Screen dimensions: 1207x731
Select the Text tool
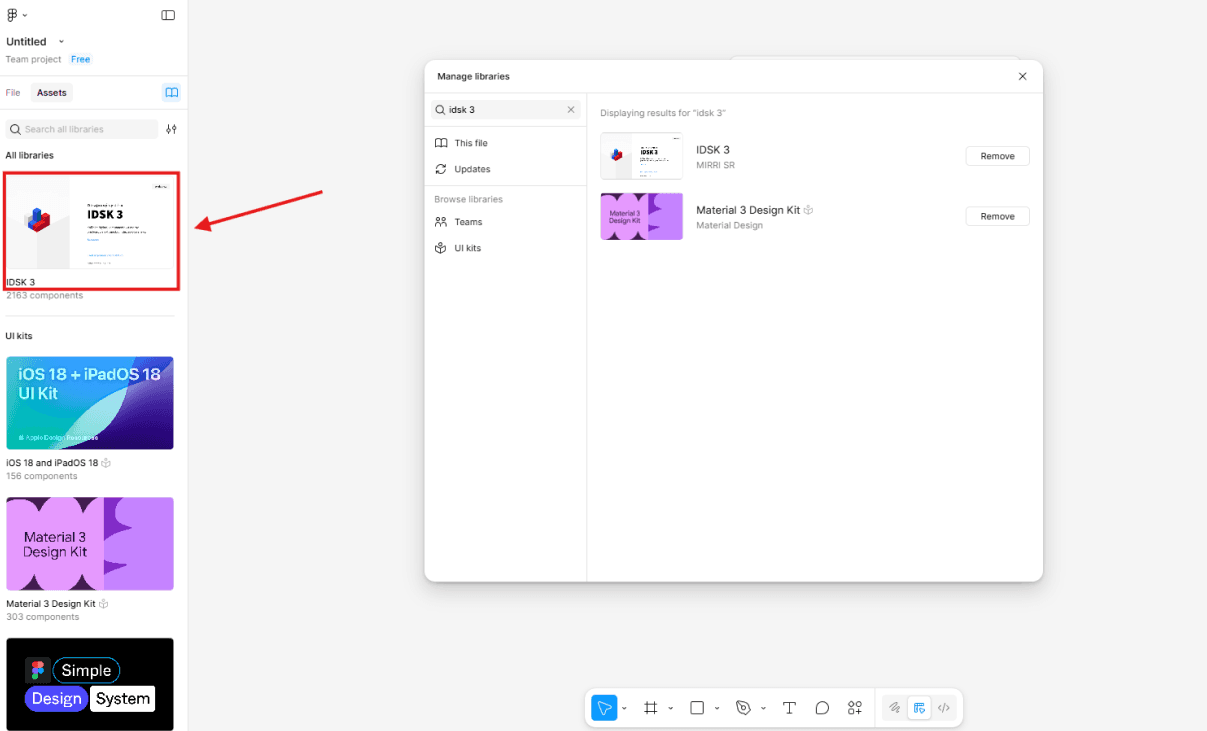[x=789, y=708]
